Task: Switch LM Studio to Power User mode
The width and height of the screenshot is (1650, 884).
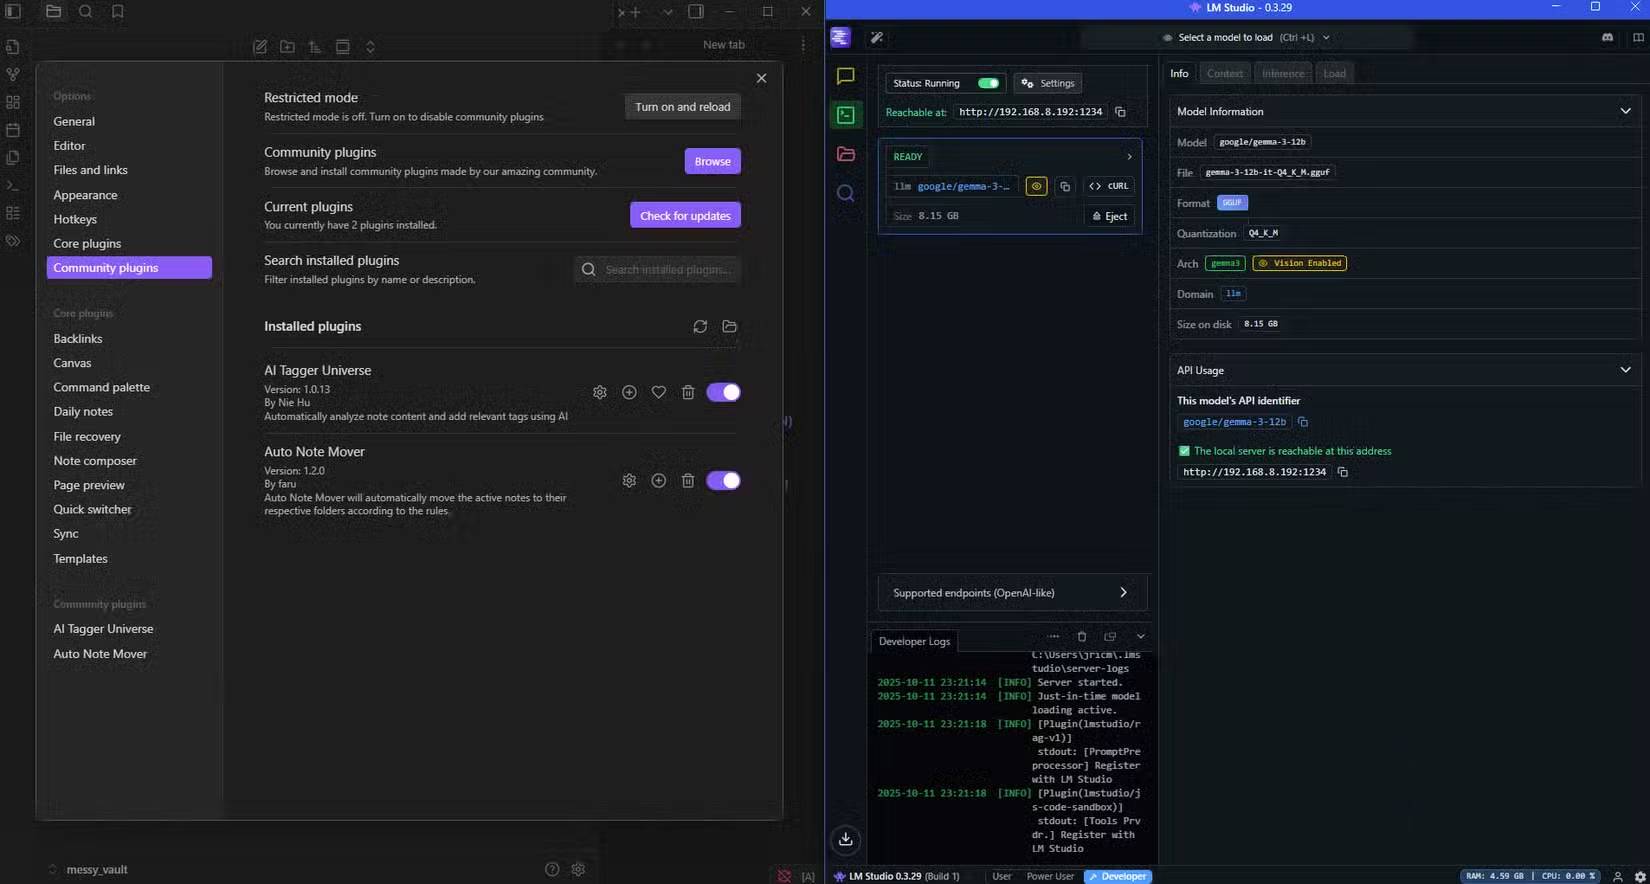Action: tap(1050, 876)
